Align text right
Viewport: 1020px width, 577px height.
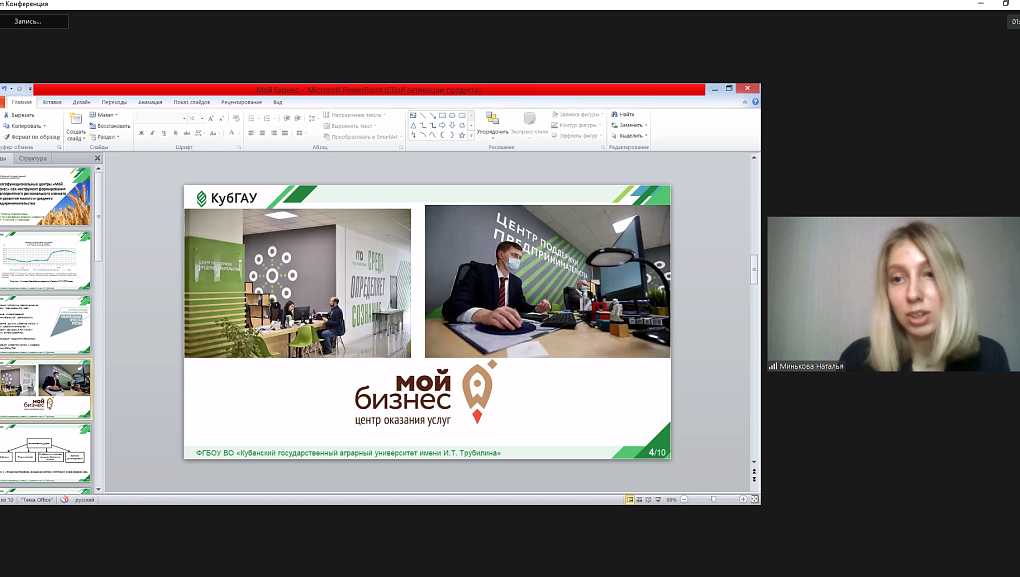pos(273,133)
